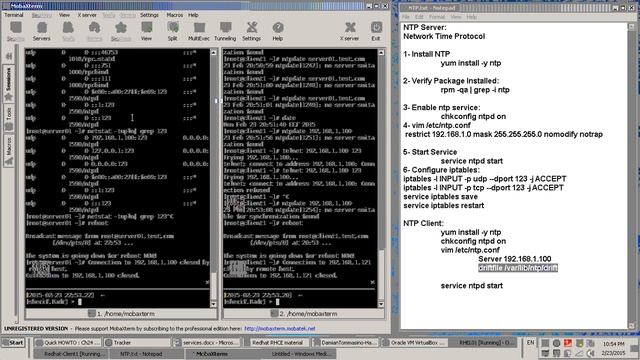640x360 pixels.
Task: Click the star Sessions toolbar icon
Action: click(x=121, y=31)
